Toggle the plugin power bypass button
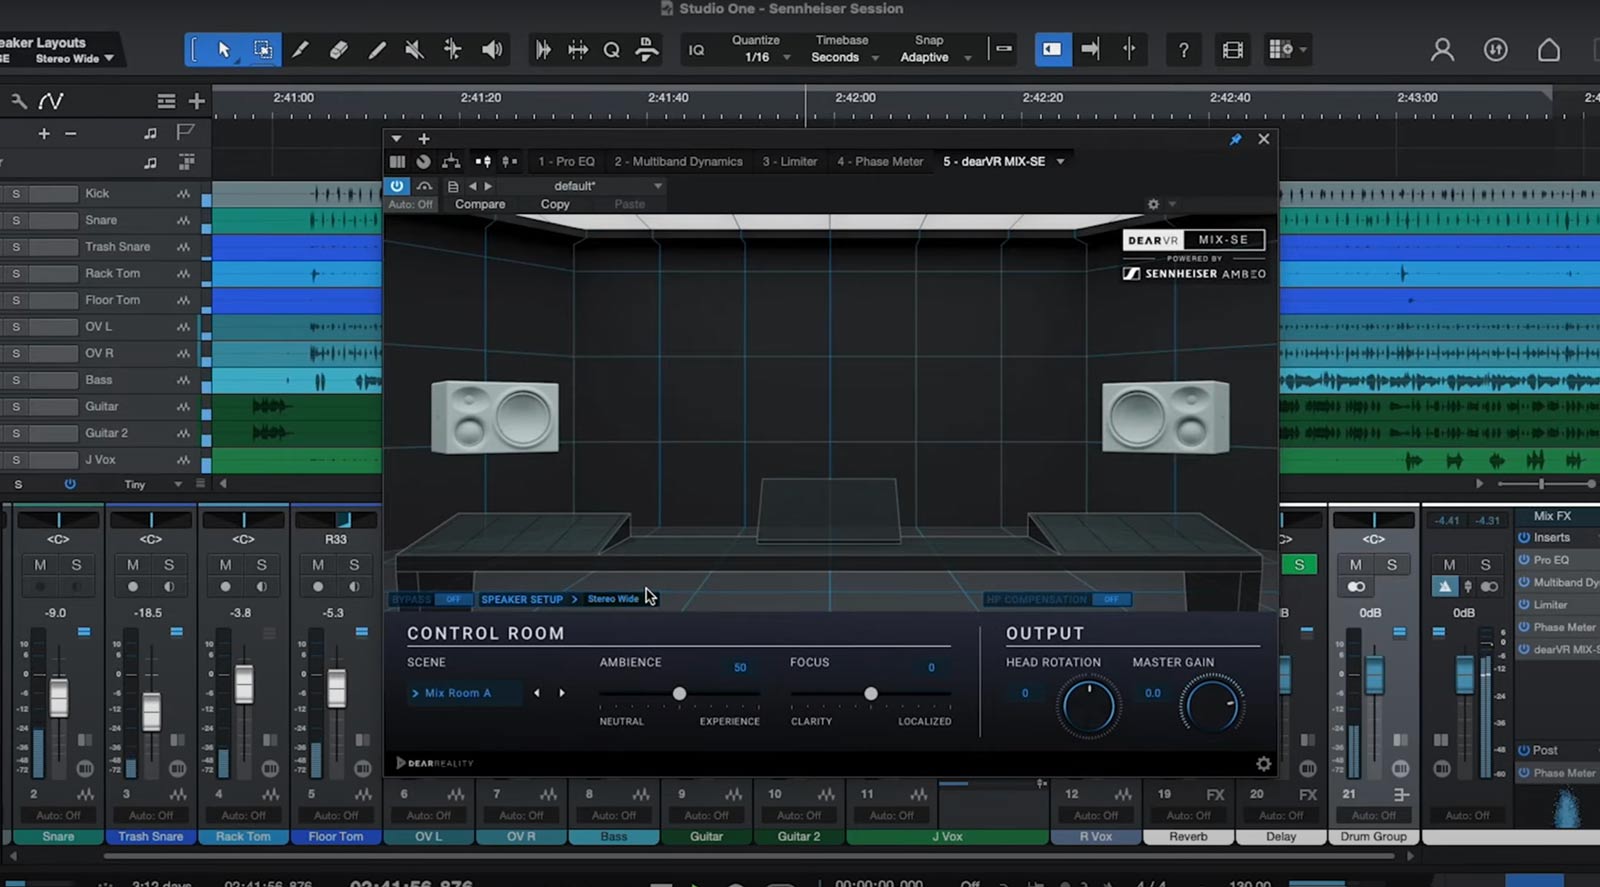The height and width of the screenshot is (887, 1600). [x=397, y=186]
